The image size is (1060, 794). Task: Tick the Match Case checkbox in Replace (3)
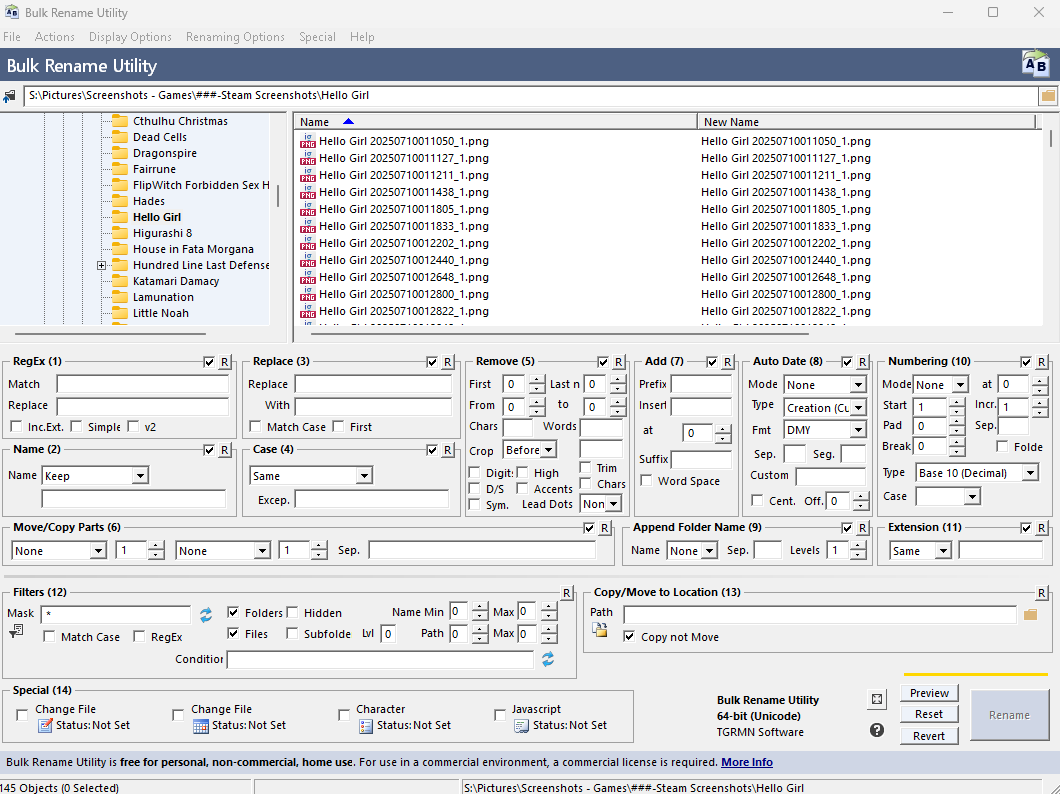[256, 427]
